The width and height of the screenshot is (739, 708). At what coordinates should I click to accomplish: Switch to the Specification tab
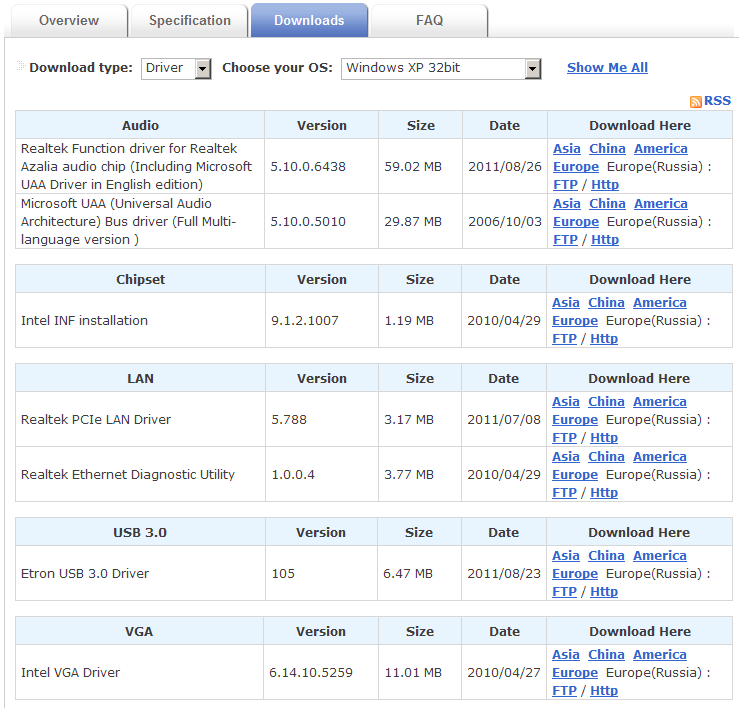(x=190, y=20)
